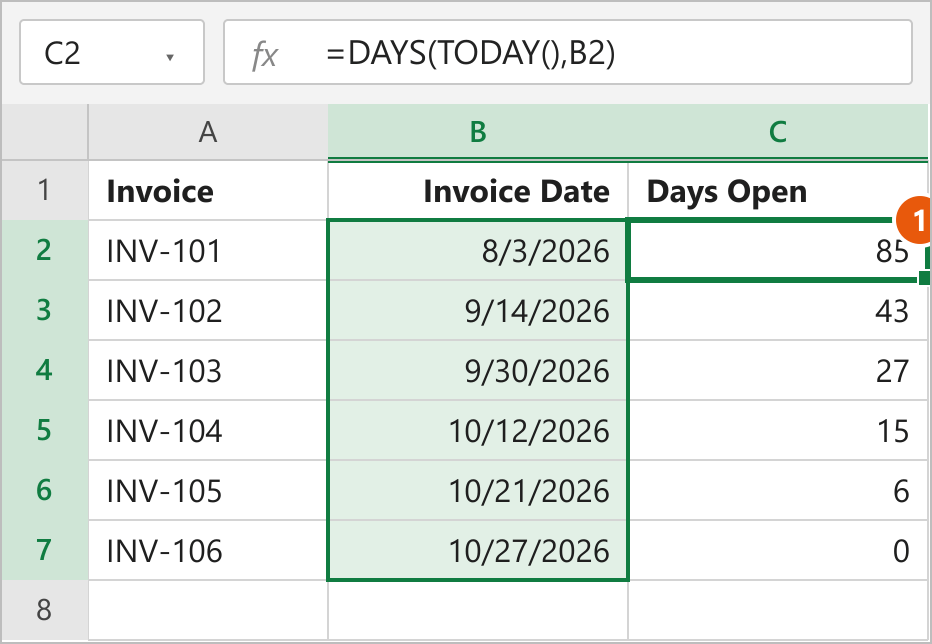Select row 3 header

point(45,310)
